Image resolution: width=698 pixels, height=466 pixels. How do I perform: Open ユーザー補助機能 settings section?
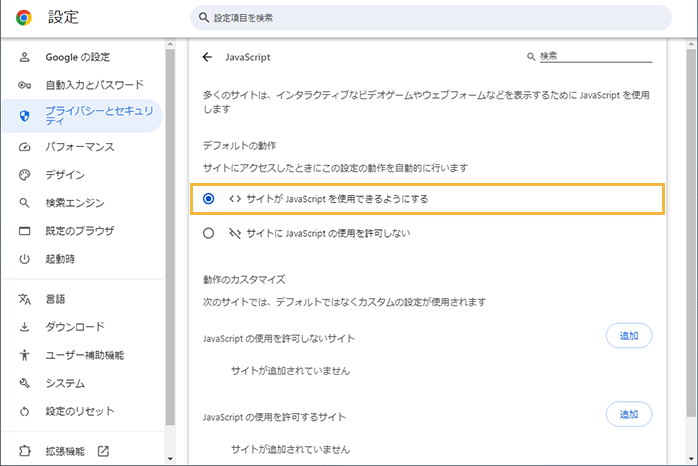pos(83,355)
